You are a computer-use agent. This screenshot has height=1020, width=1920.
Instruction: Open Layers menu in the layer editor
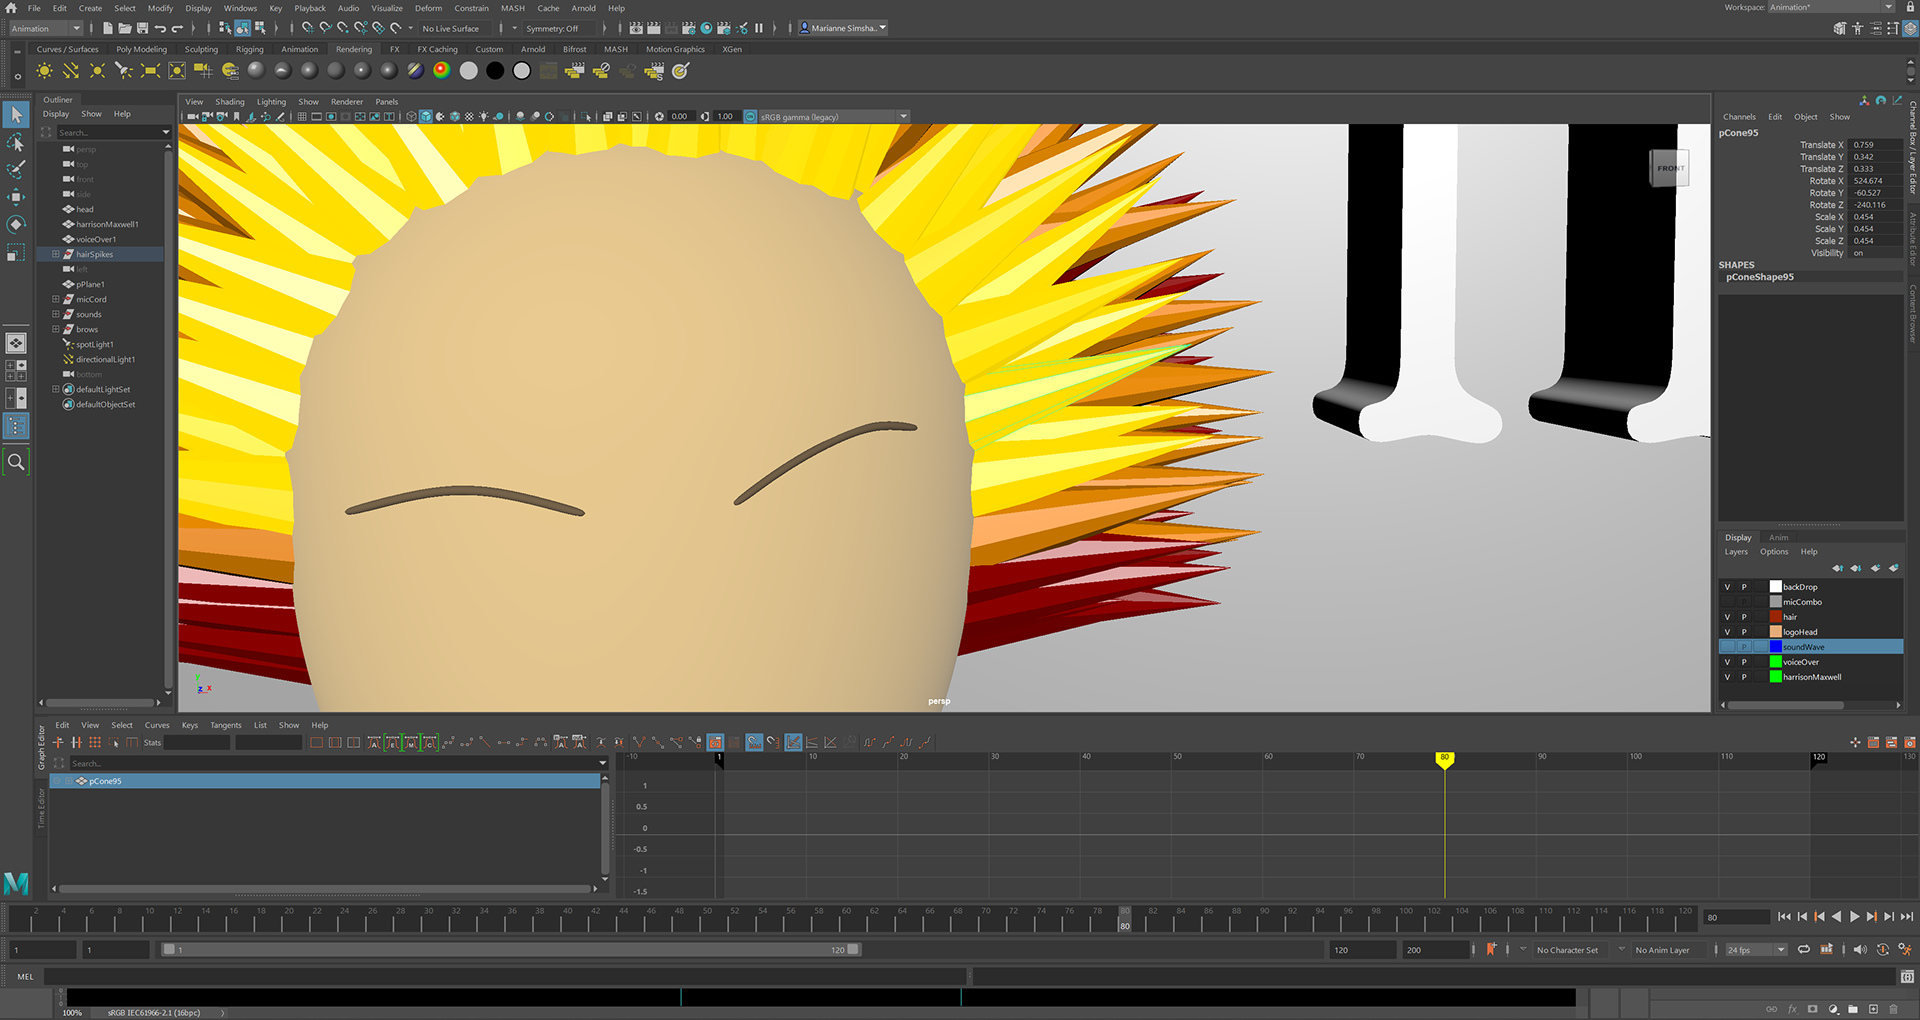[1736, 552]
